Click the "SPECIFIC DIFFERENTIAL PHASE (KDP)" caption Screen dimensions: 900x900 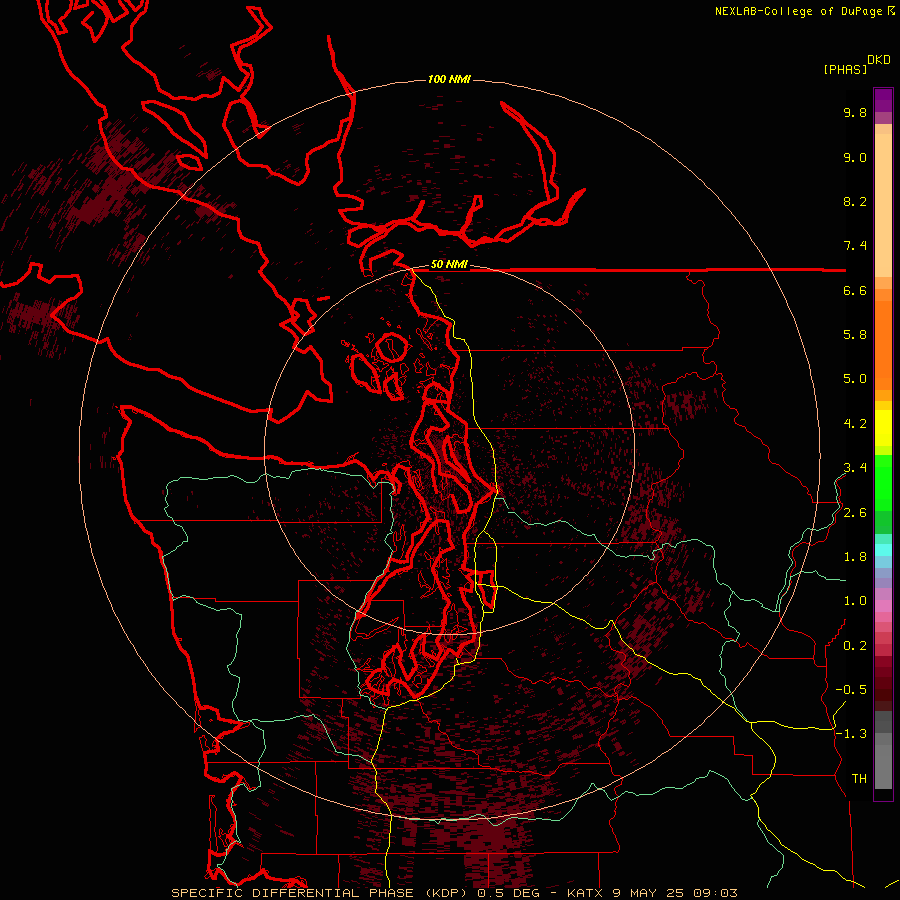[319, 893]
